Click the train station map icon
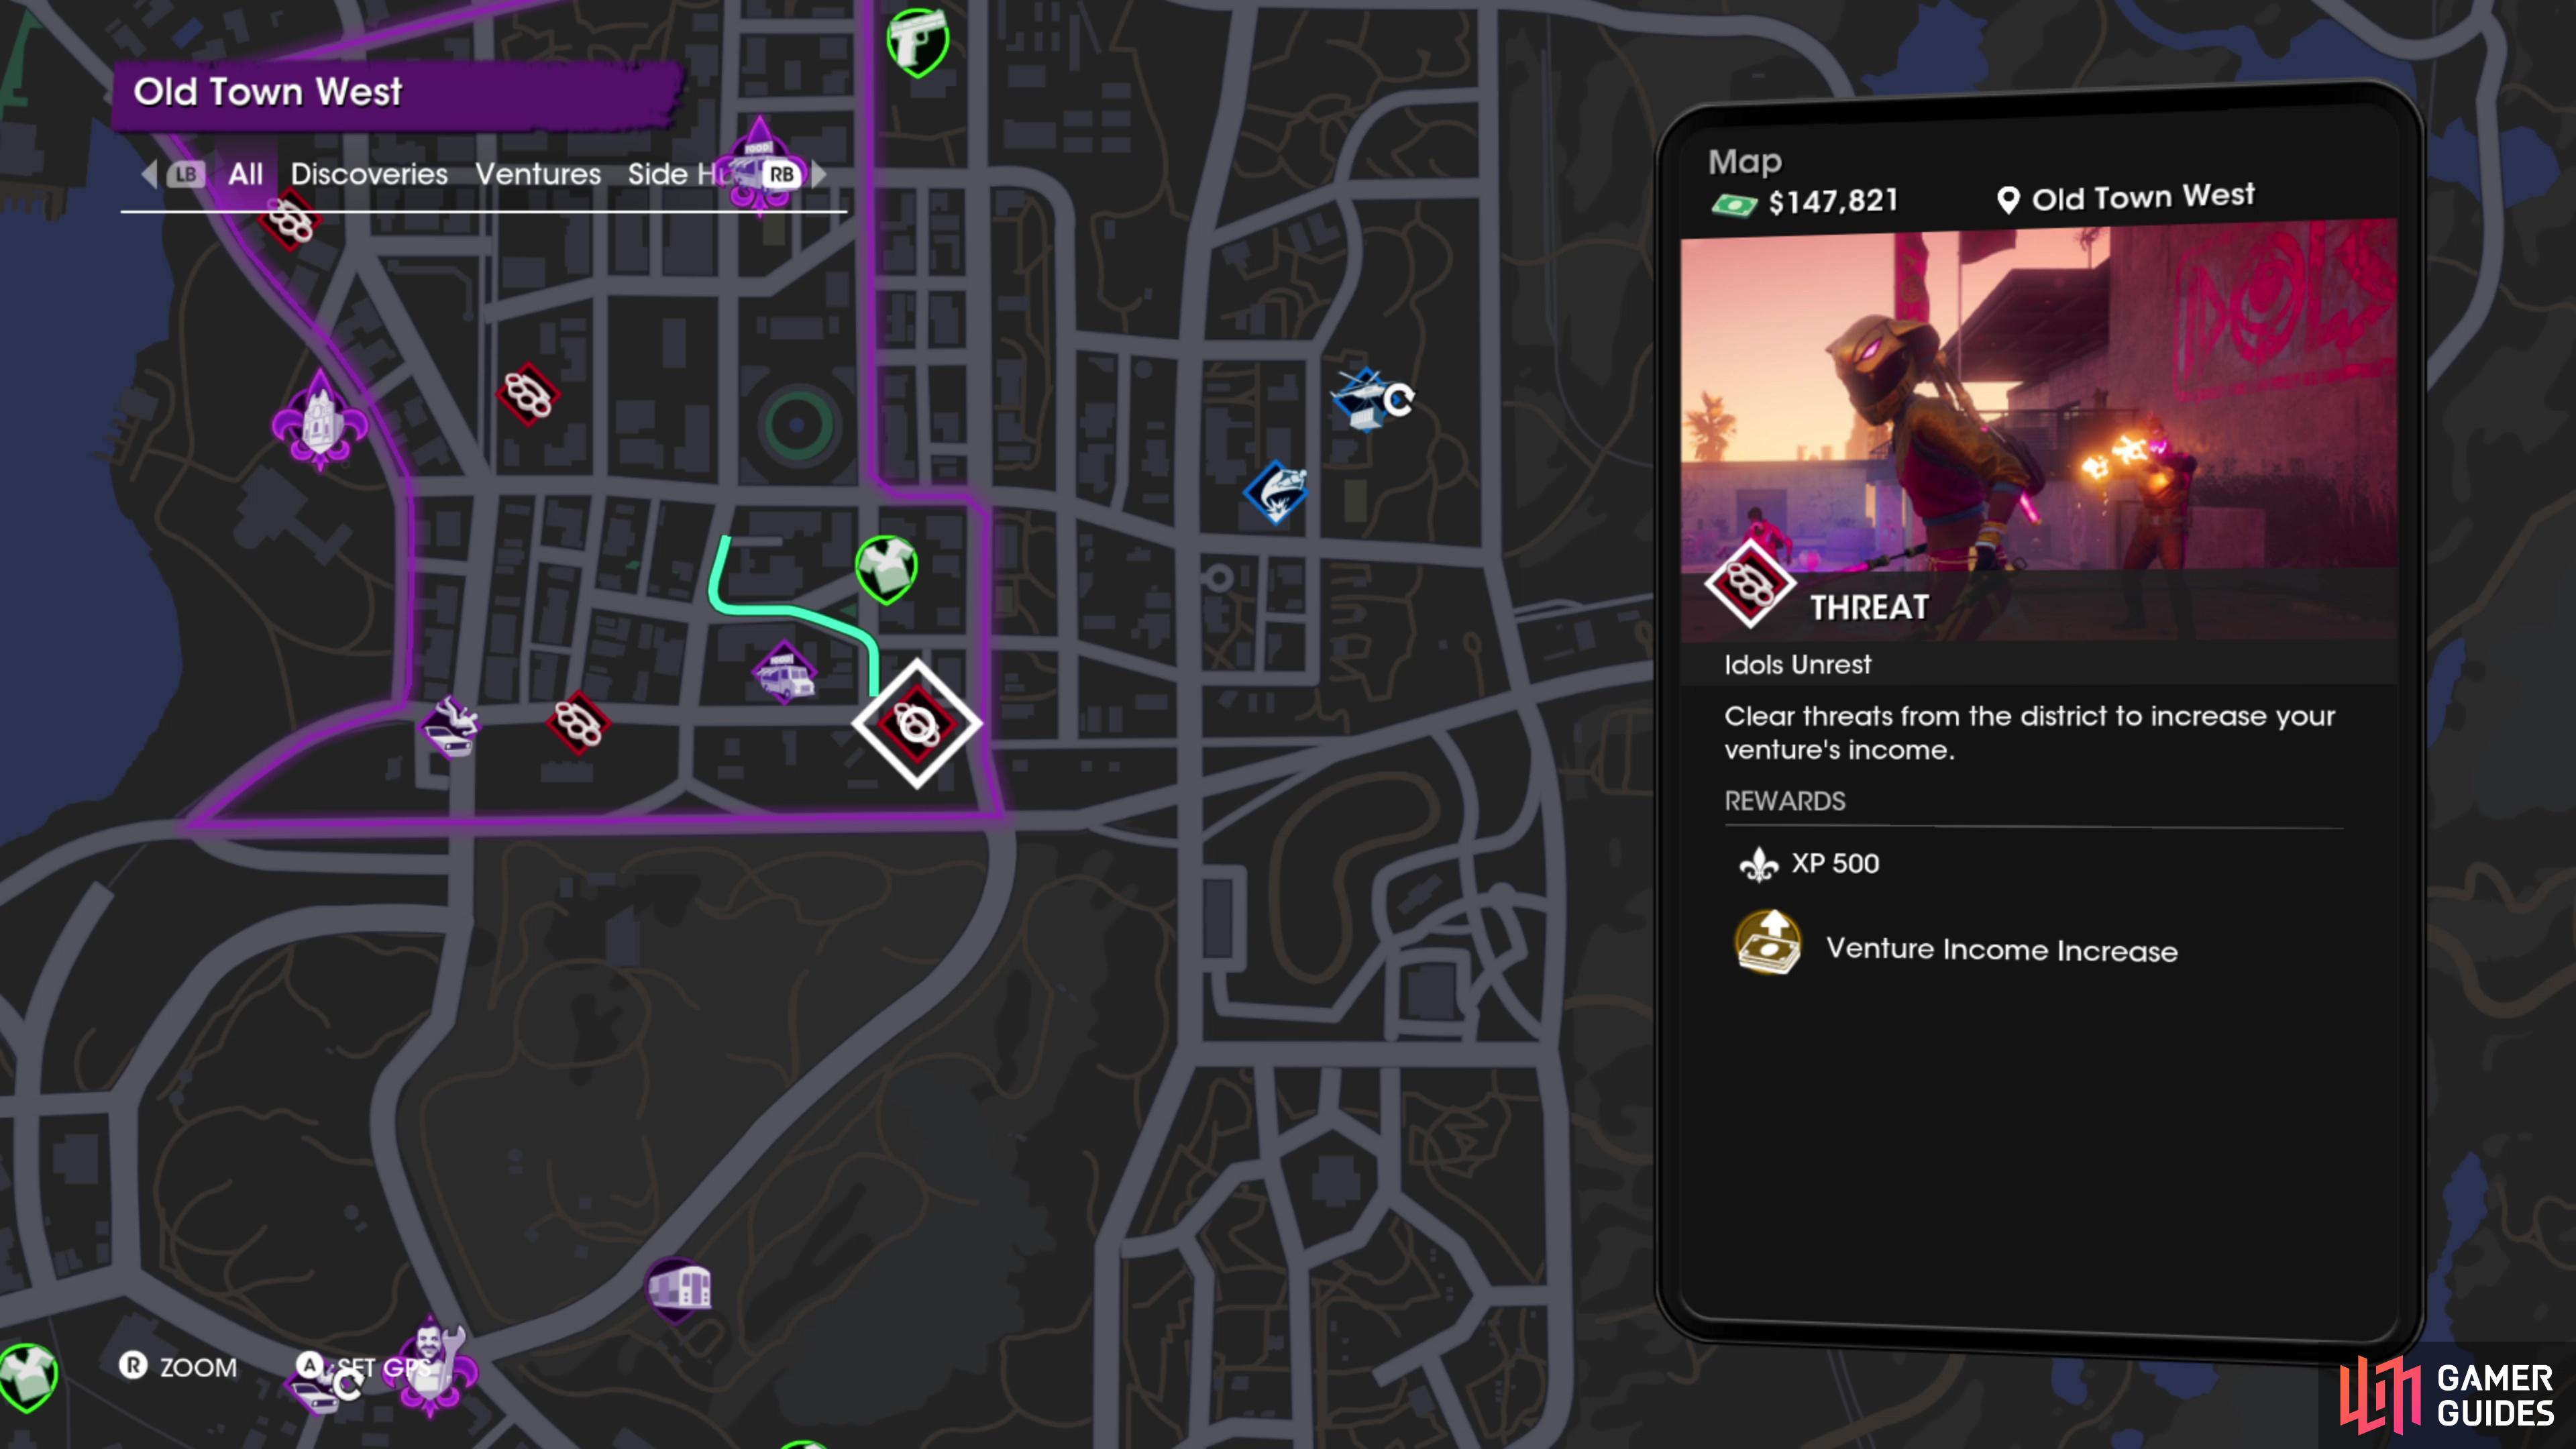Screen dimensions: 2576x1449 (678, 1288)
